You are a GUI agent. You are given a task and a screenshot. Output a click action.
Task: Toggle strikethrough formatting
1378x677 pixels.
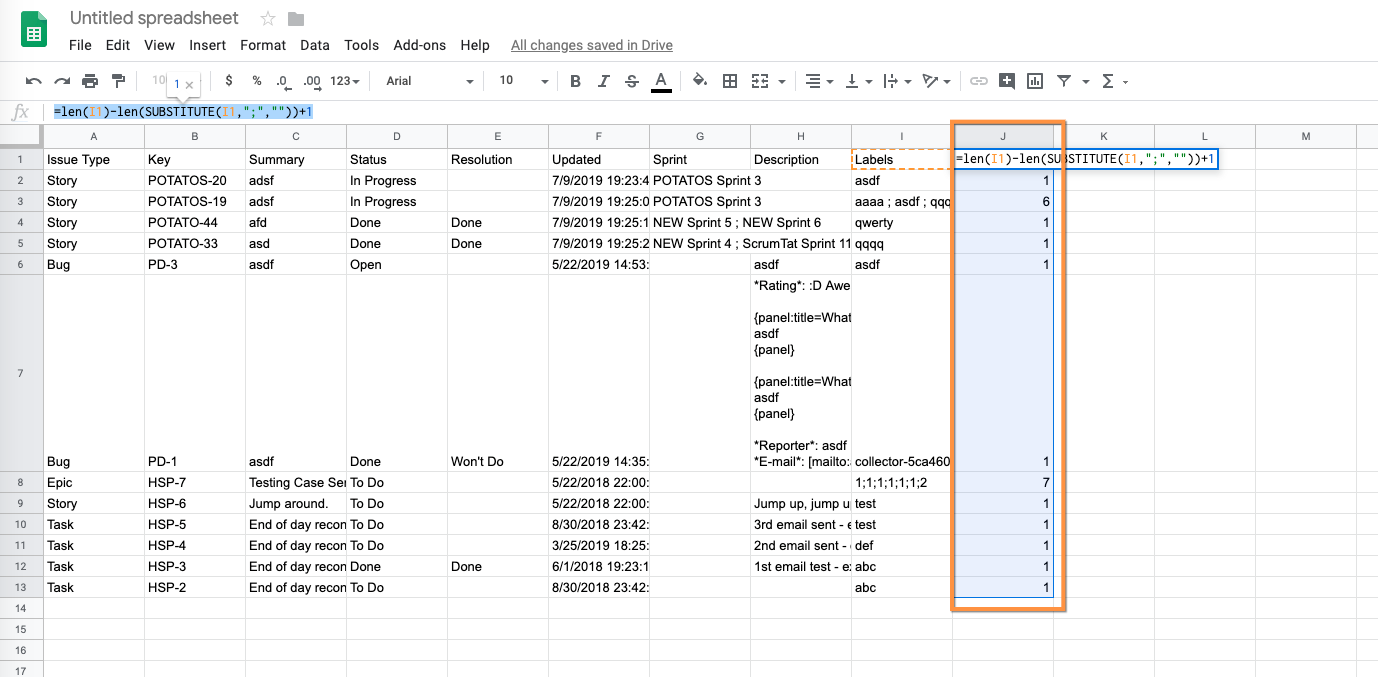(x=631, y=81)
